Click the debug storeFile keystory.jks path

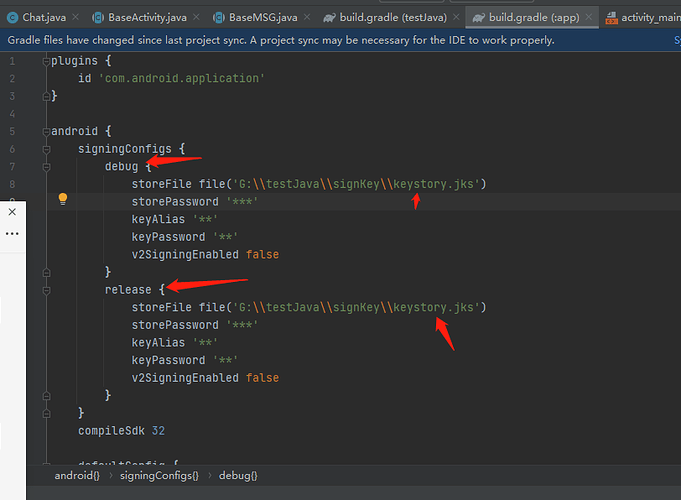pos(356,184)
